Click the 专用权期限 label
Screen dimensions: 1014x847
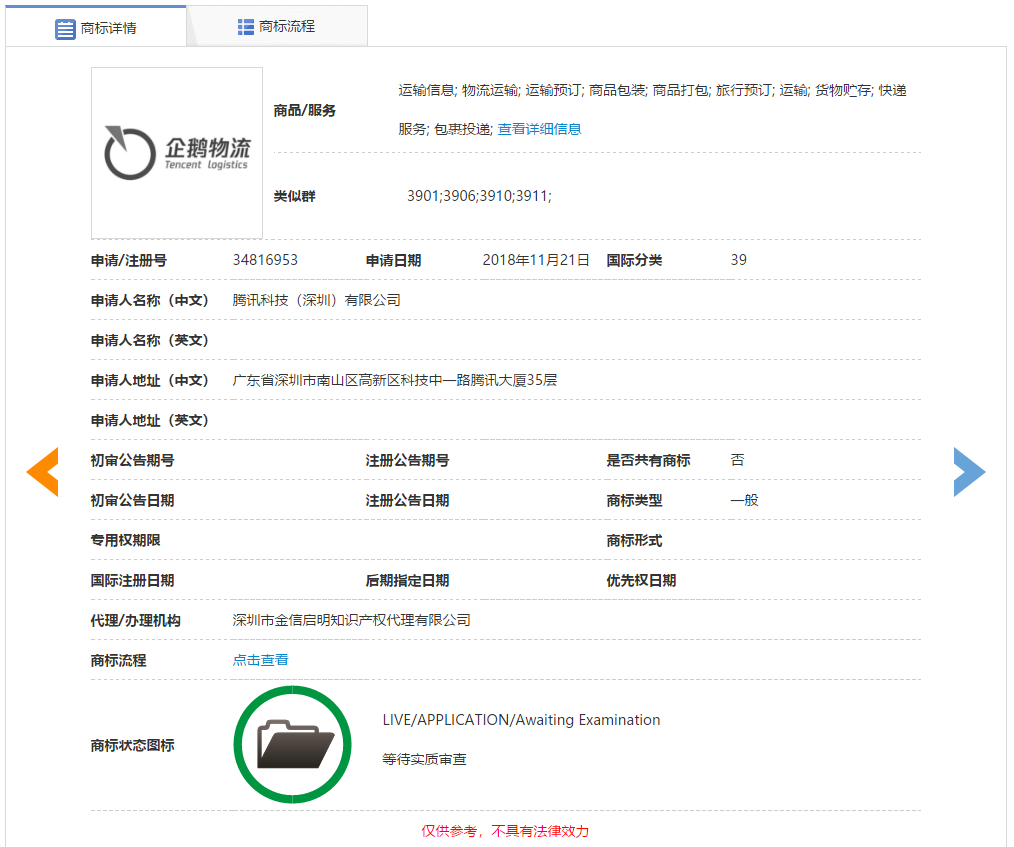pos(125,541)
